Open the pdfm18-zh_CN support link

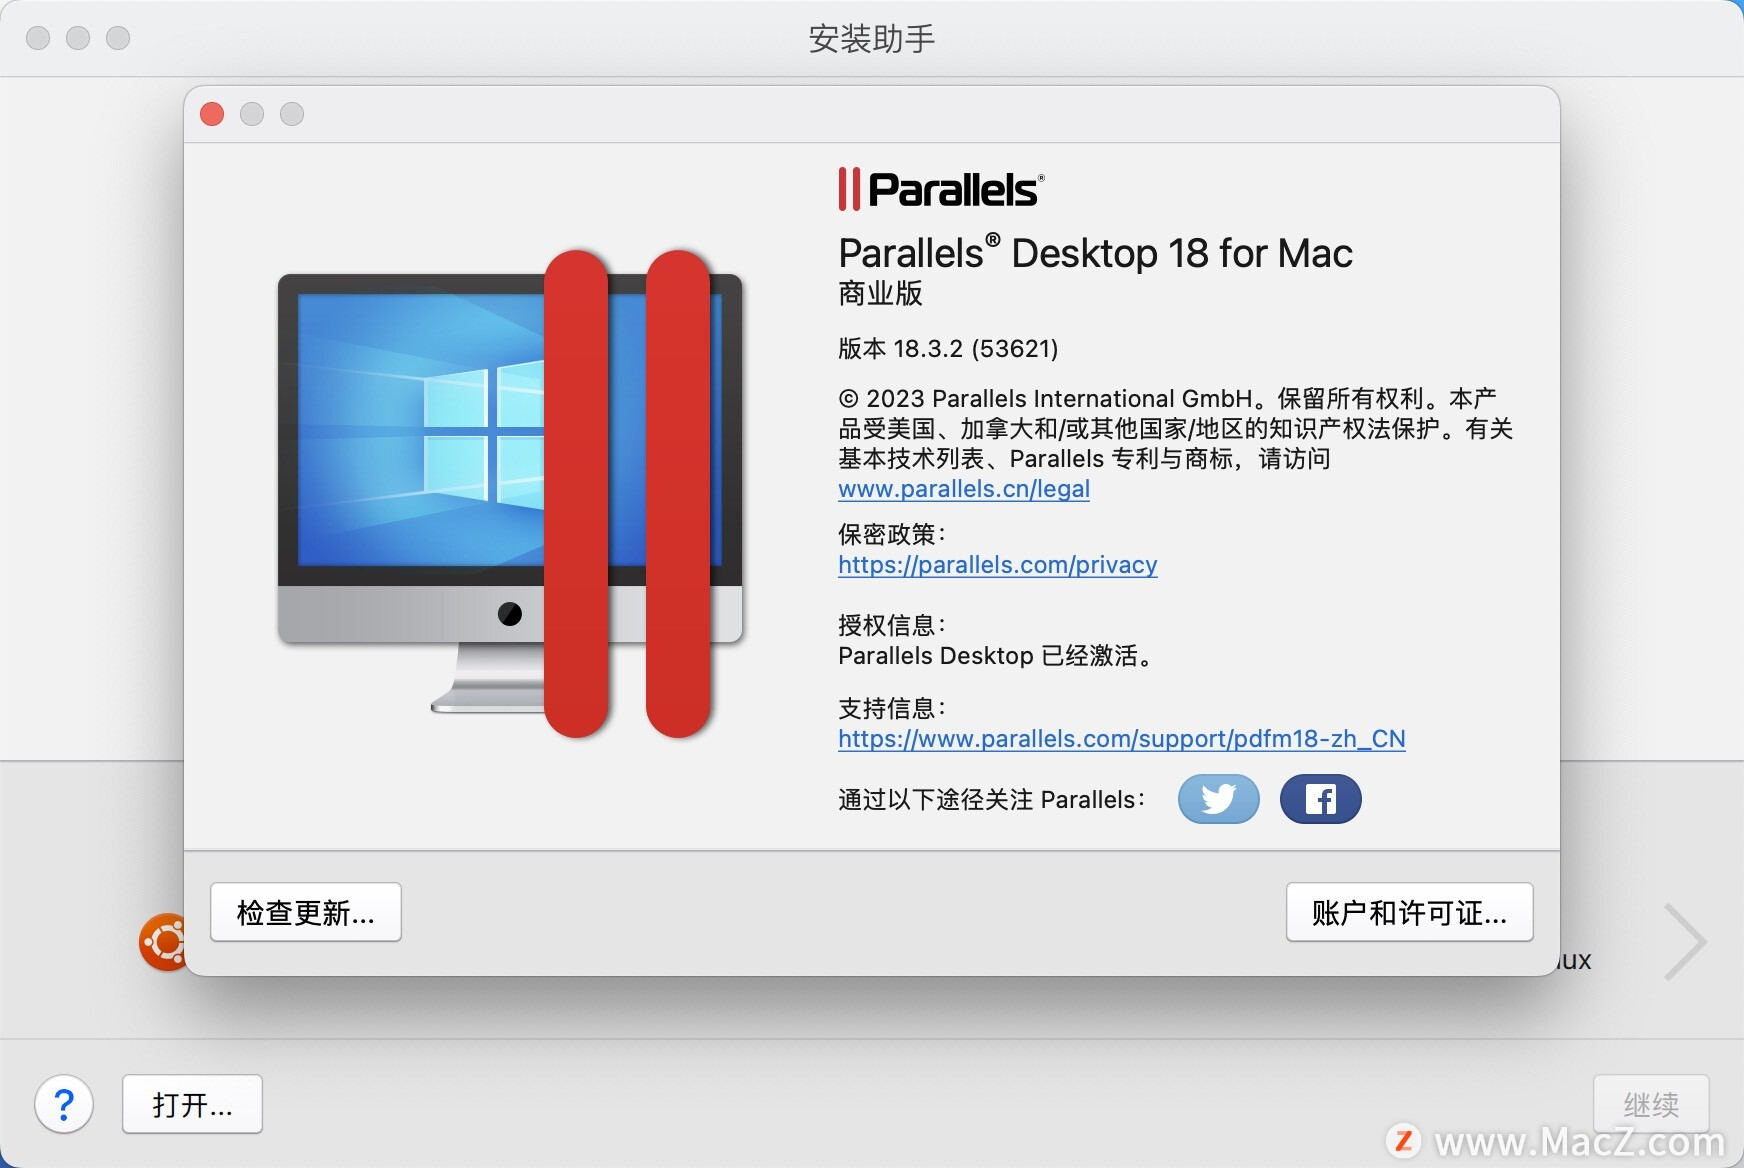point(1122,739)
